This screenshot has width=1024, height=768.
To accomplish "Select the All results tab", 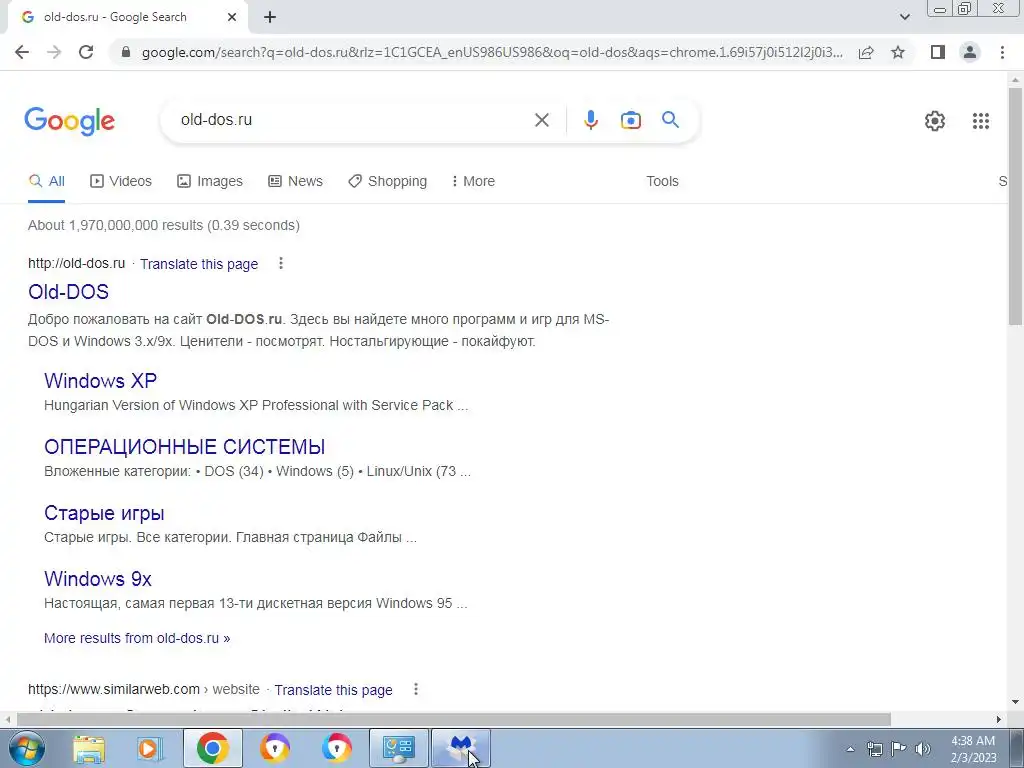I will (46, 182).
